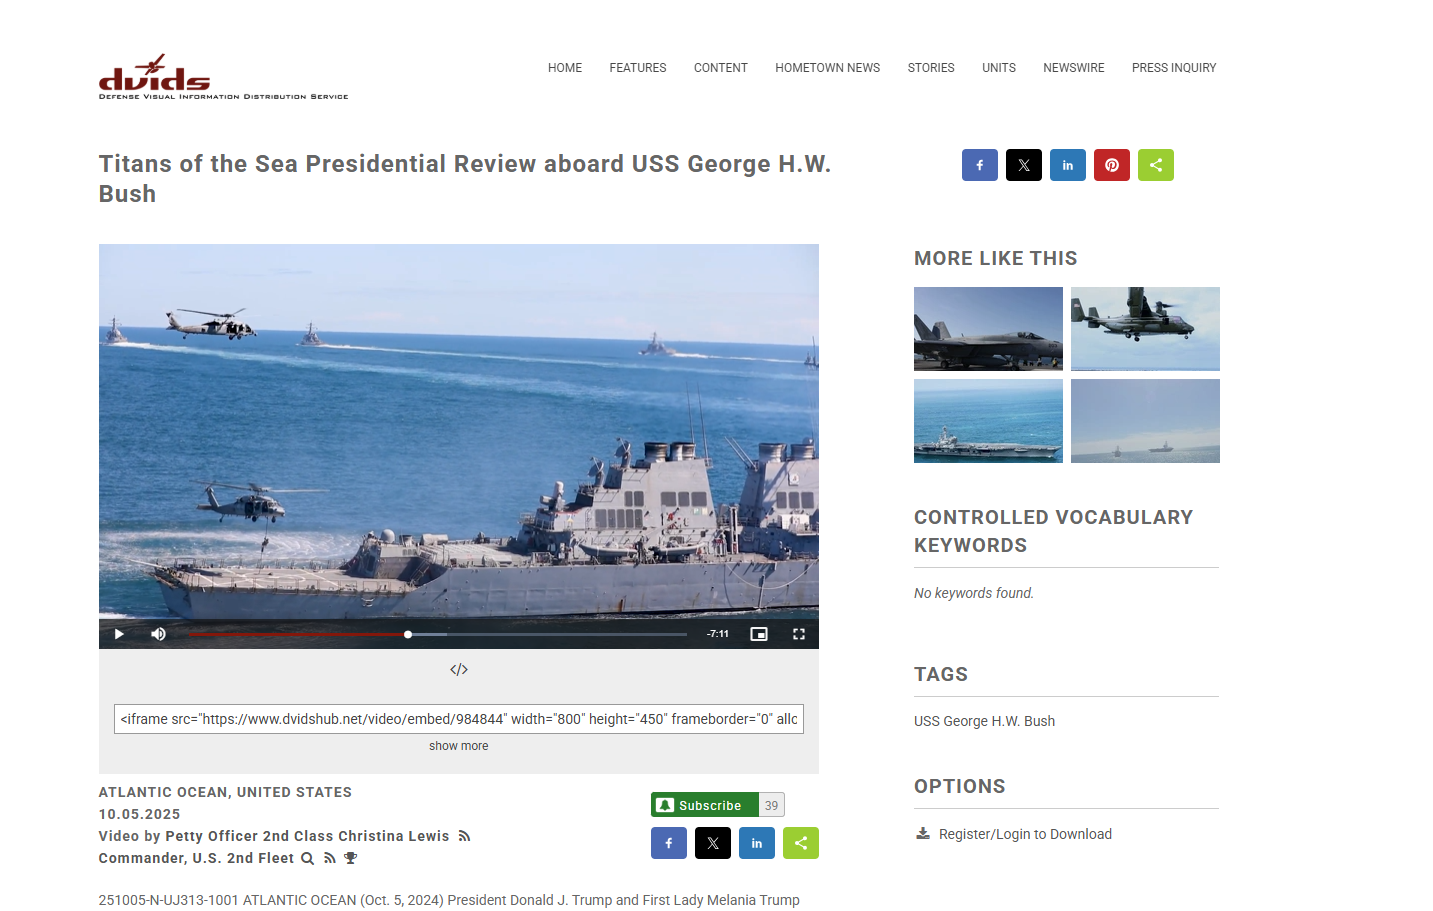Search Commander U.S. 2nd Fleet unit
The width and height of the screenshot is (1433, 911).
[x=308, y=858]
